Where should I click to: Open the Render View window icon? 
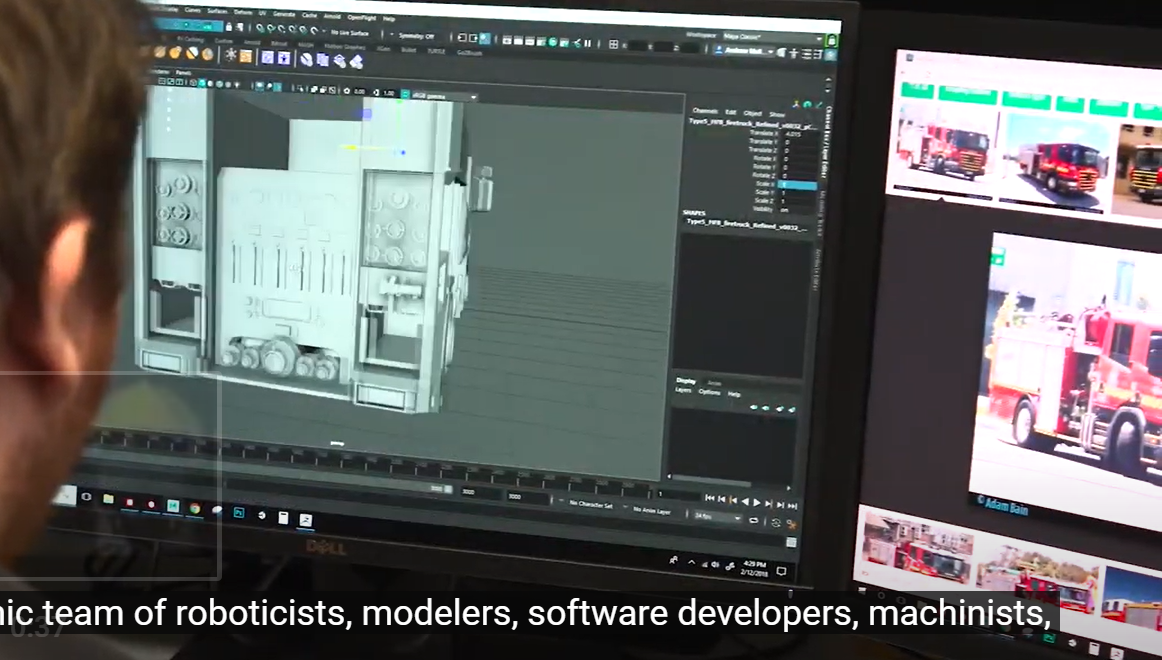(507, 41)
